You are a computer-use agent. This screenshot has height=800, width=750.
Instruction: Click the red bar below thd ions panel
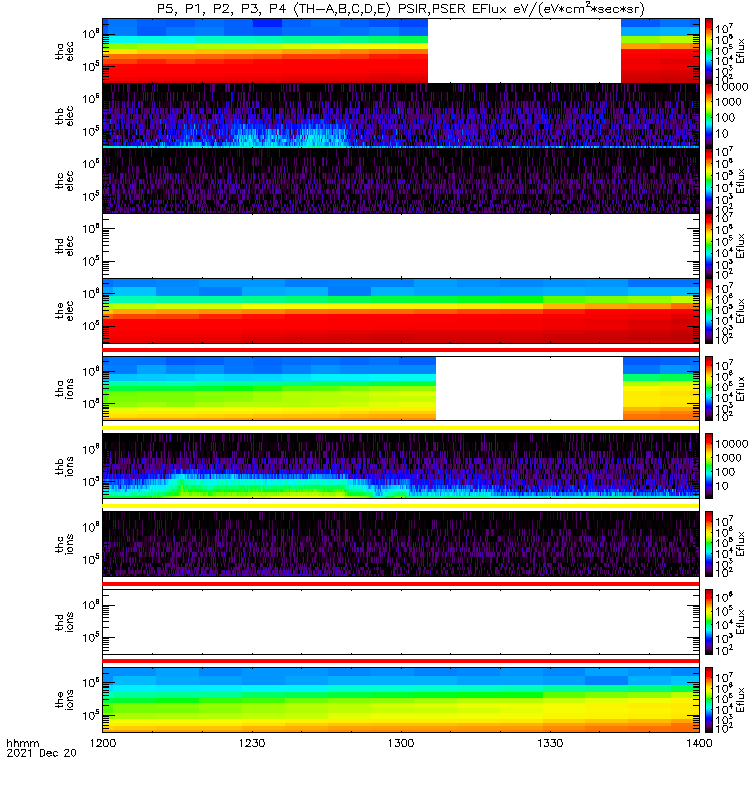[x=401, y=661]
